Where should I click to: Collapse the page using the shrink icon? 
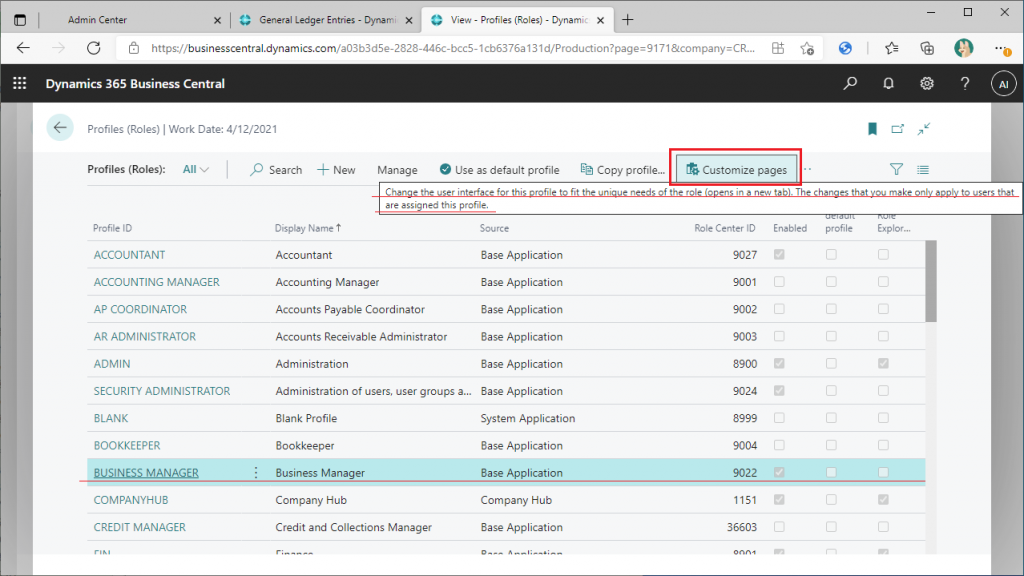[923, 129]
